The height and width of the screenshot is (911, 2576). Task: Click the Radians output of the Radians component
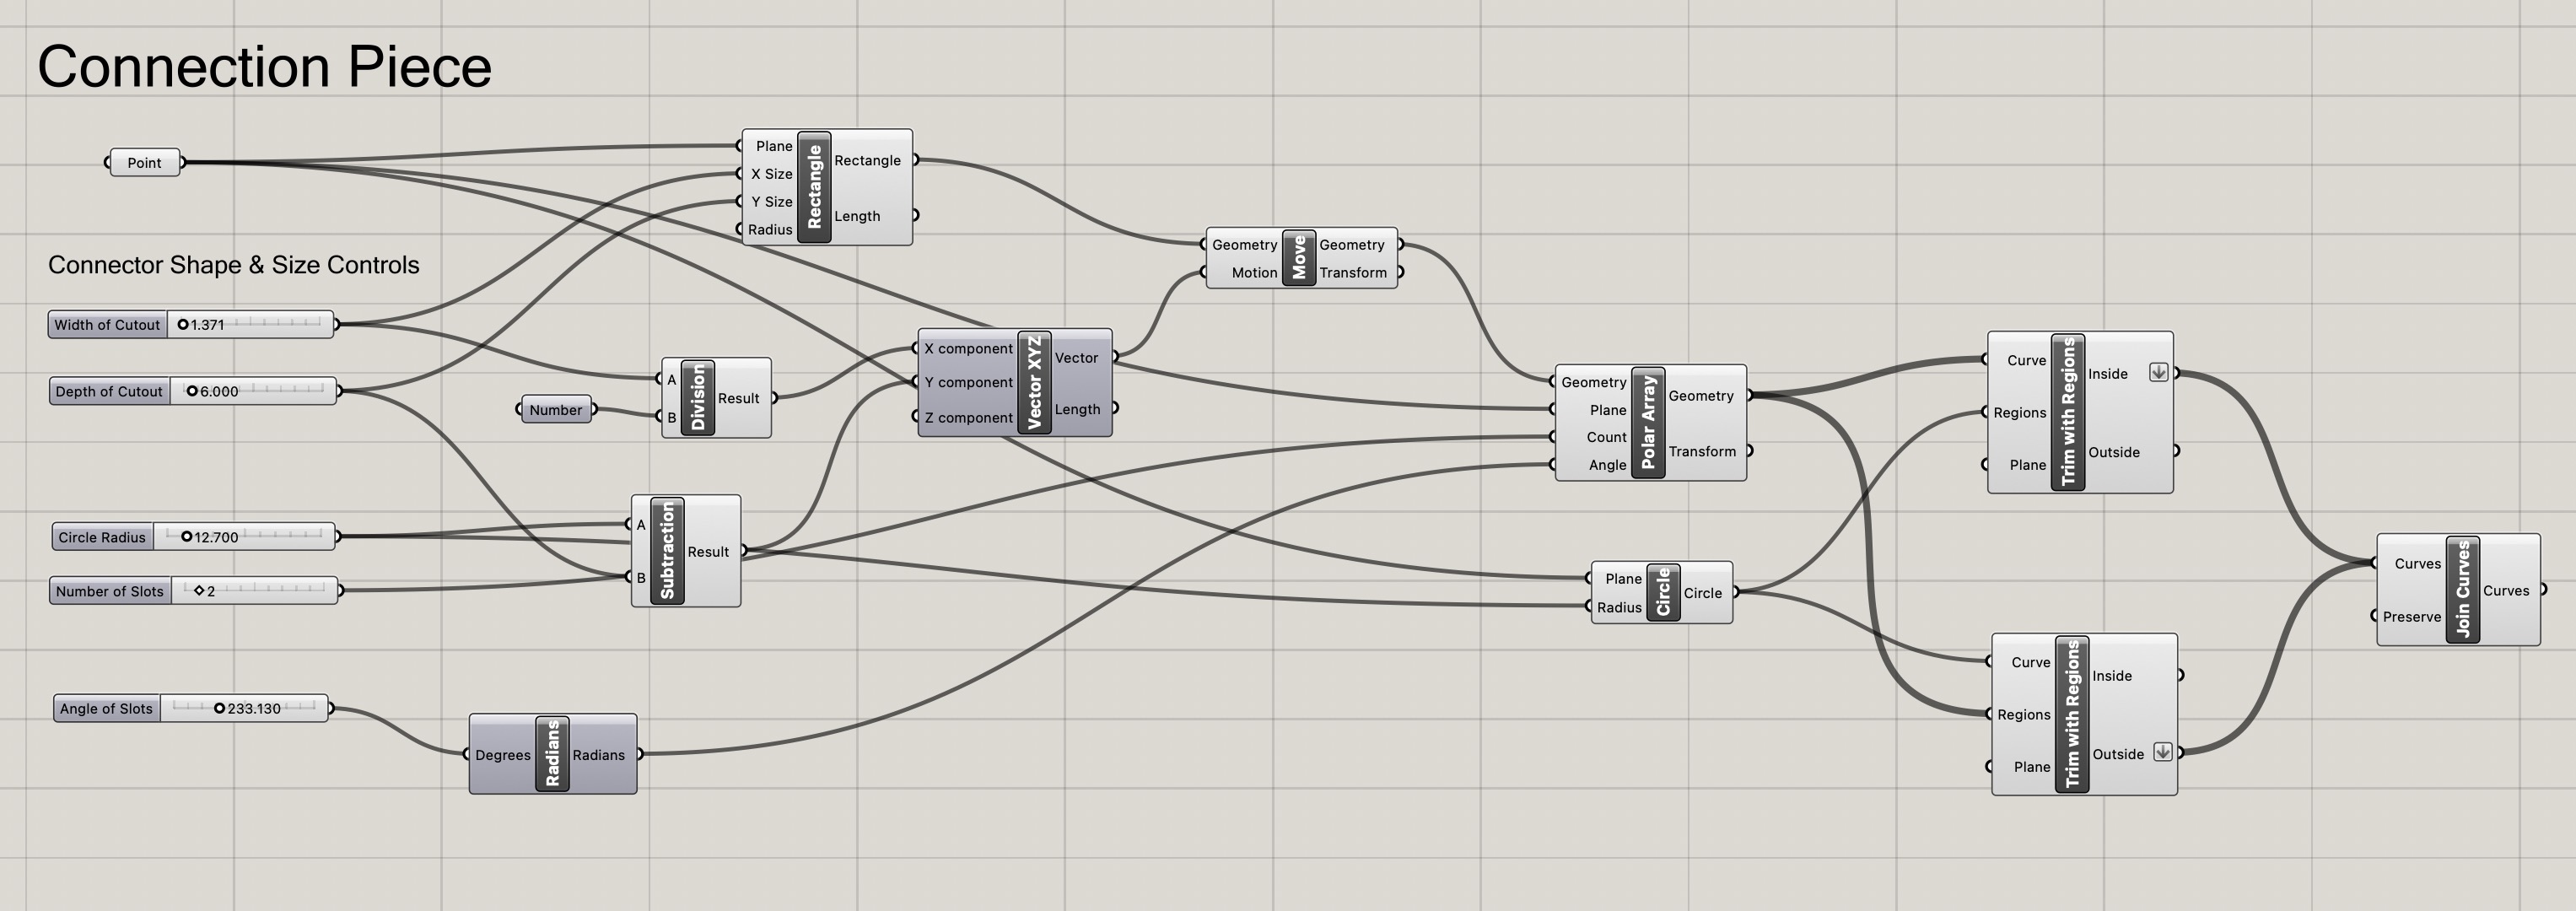coord(598,755)
